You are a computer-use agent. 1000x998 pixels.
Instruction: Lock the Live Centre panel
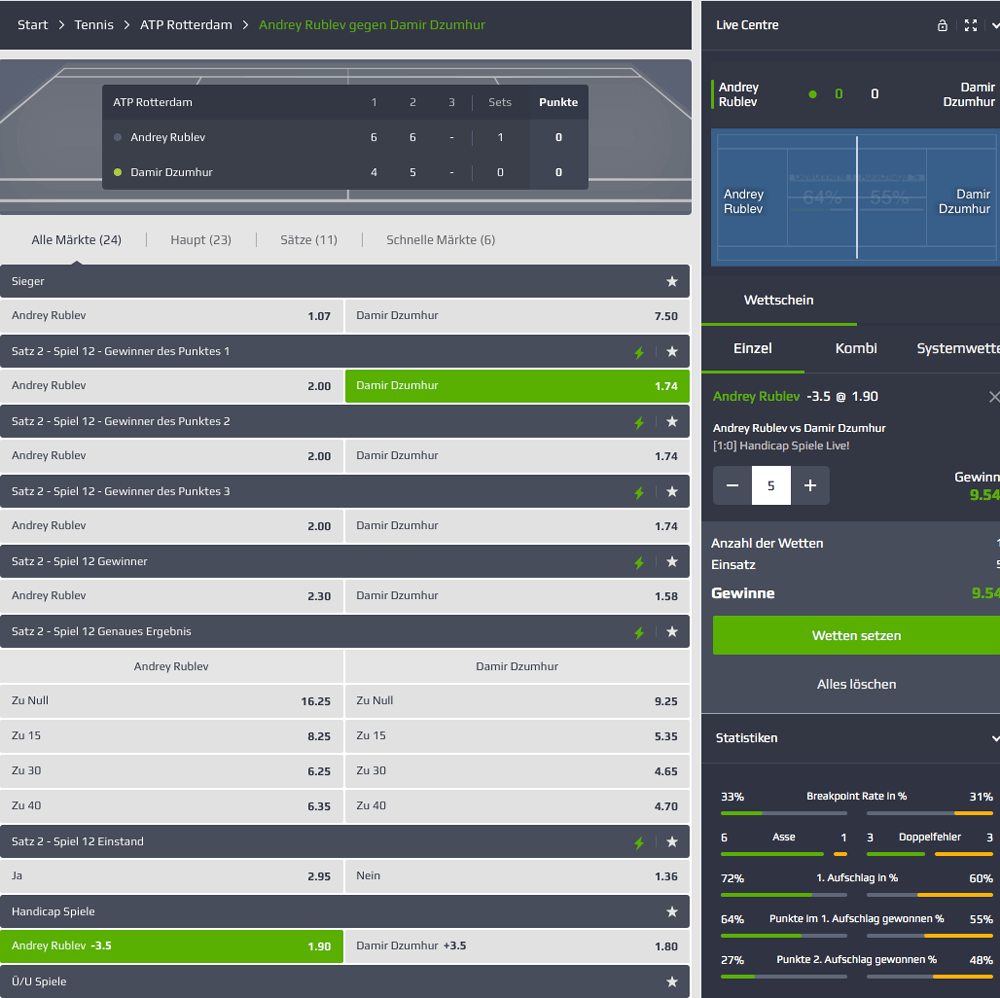[942, 25]
